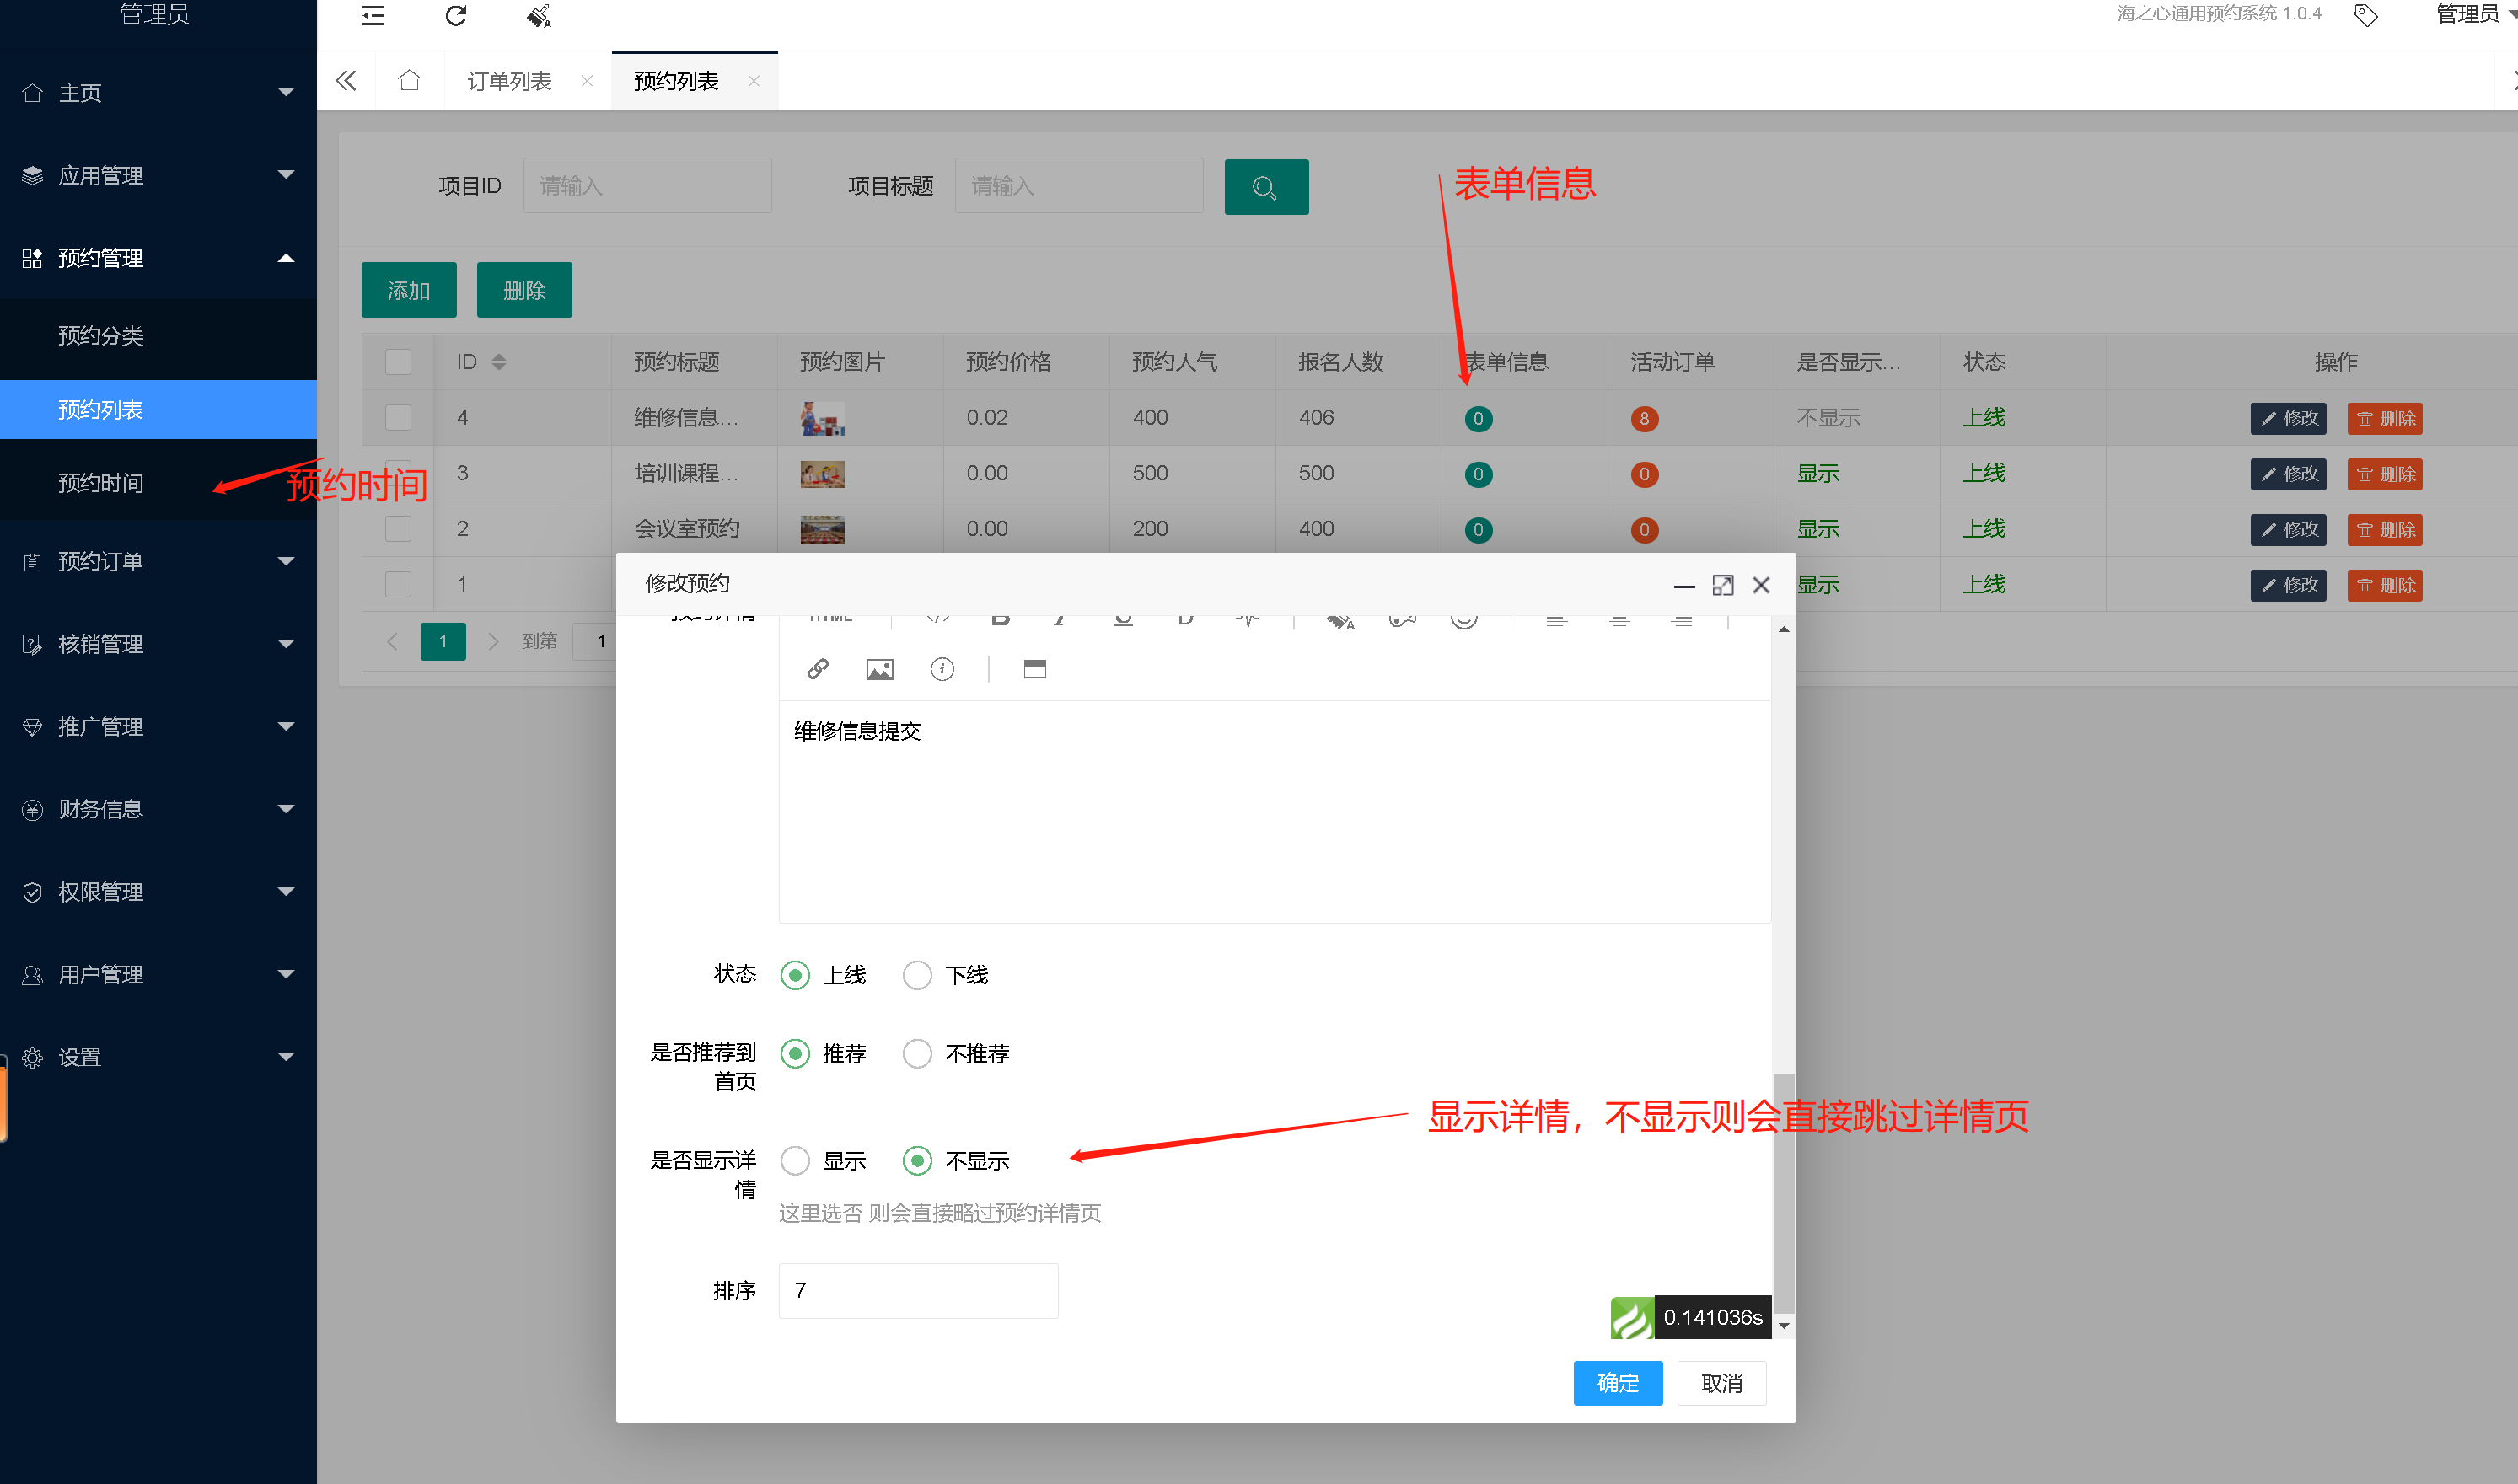This screenshot has height=1484, width=2518.
Task: Tick the checkbox for row ID 2
Action: coord(398,529)
